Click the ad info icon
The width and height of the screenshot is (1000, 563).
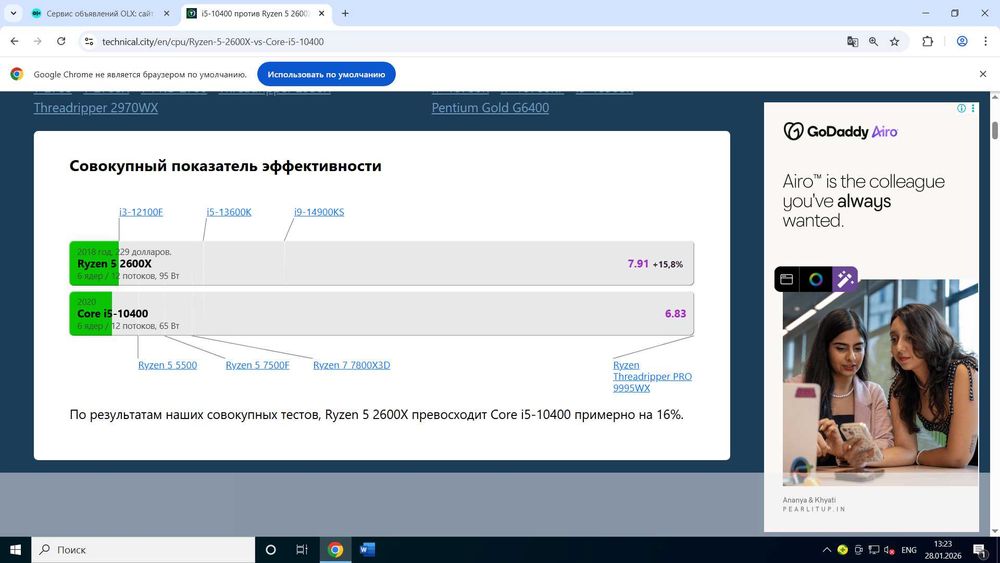click(961, 108)
